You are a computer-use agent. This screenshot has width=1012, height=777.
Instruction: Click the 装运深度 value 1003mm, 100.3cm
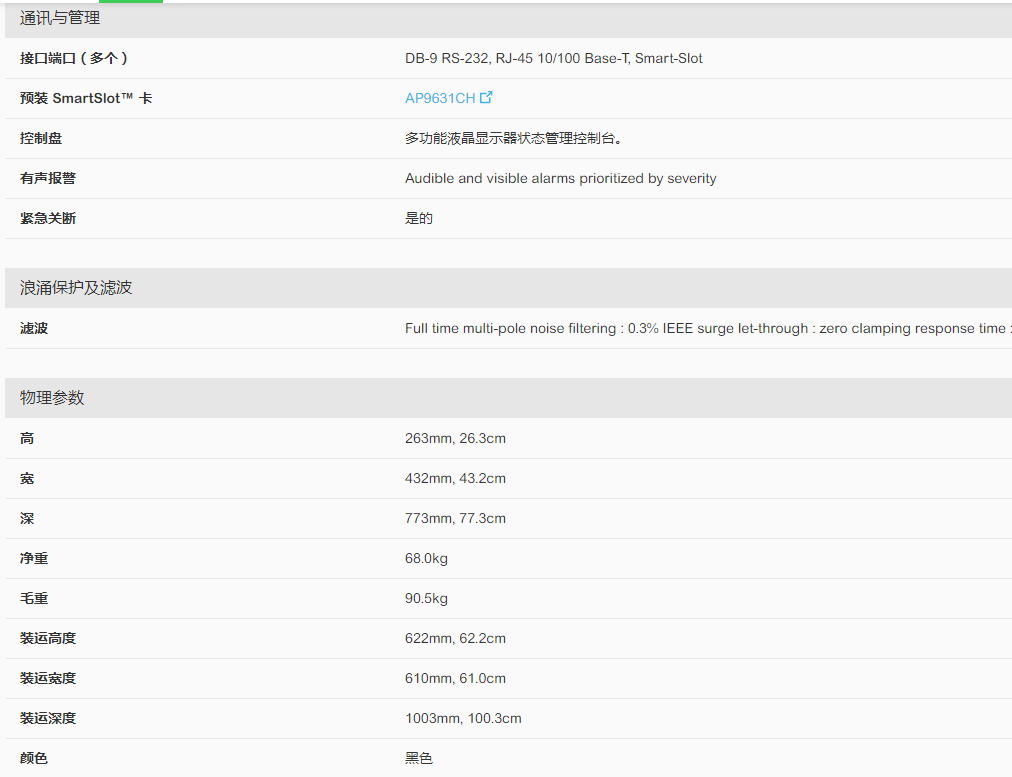(463, 718)
